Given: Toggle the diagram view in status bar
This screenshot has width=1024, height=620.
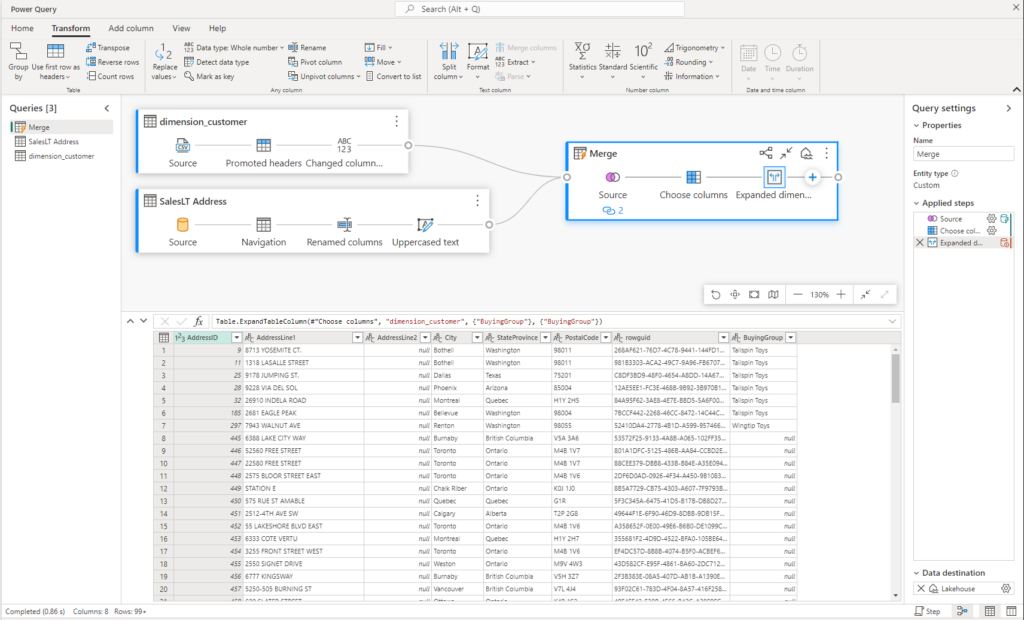Looking at the screenshot, I should coord(962,612).
